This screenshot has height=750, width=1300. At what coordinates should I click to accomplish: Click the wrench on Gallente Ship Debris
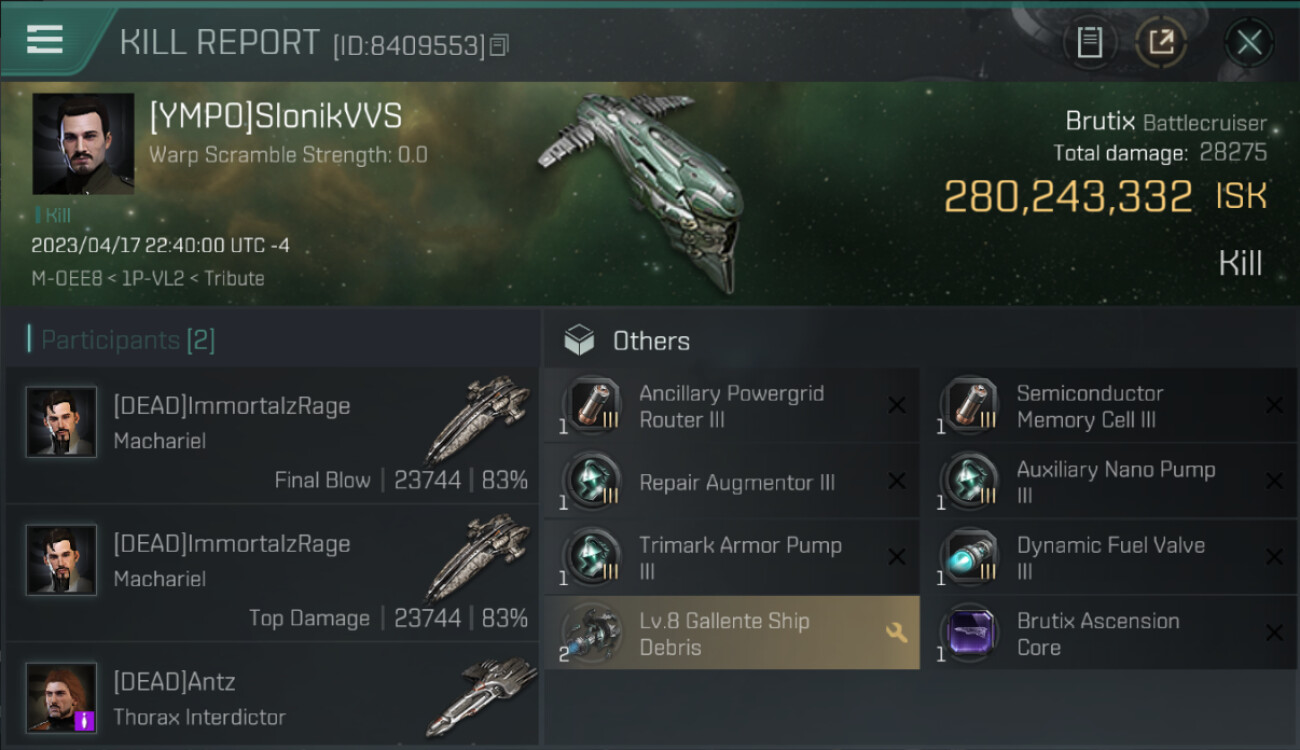coord(896,632)
